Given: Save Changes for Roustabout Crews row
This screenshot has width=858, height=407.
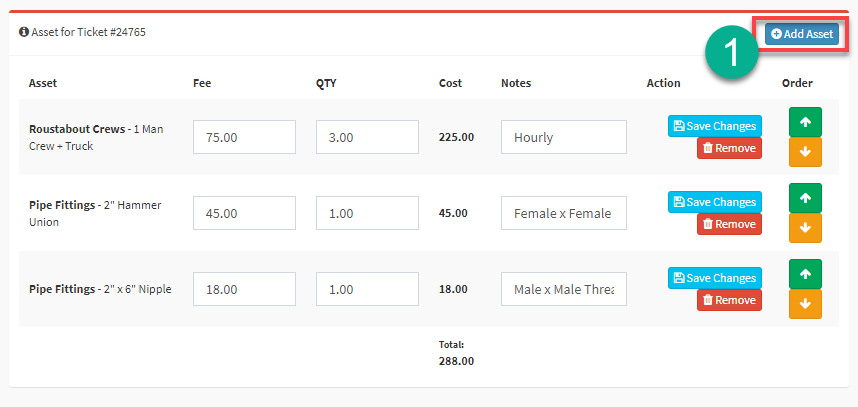Looking at the screenshot, I should 715,126.
